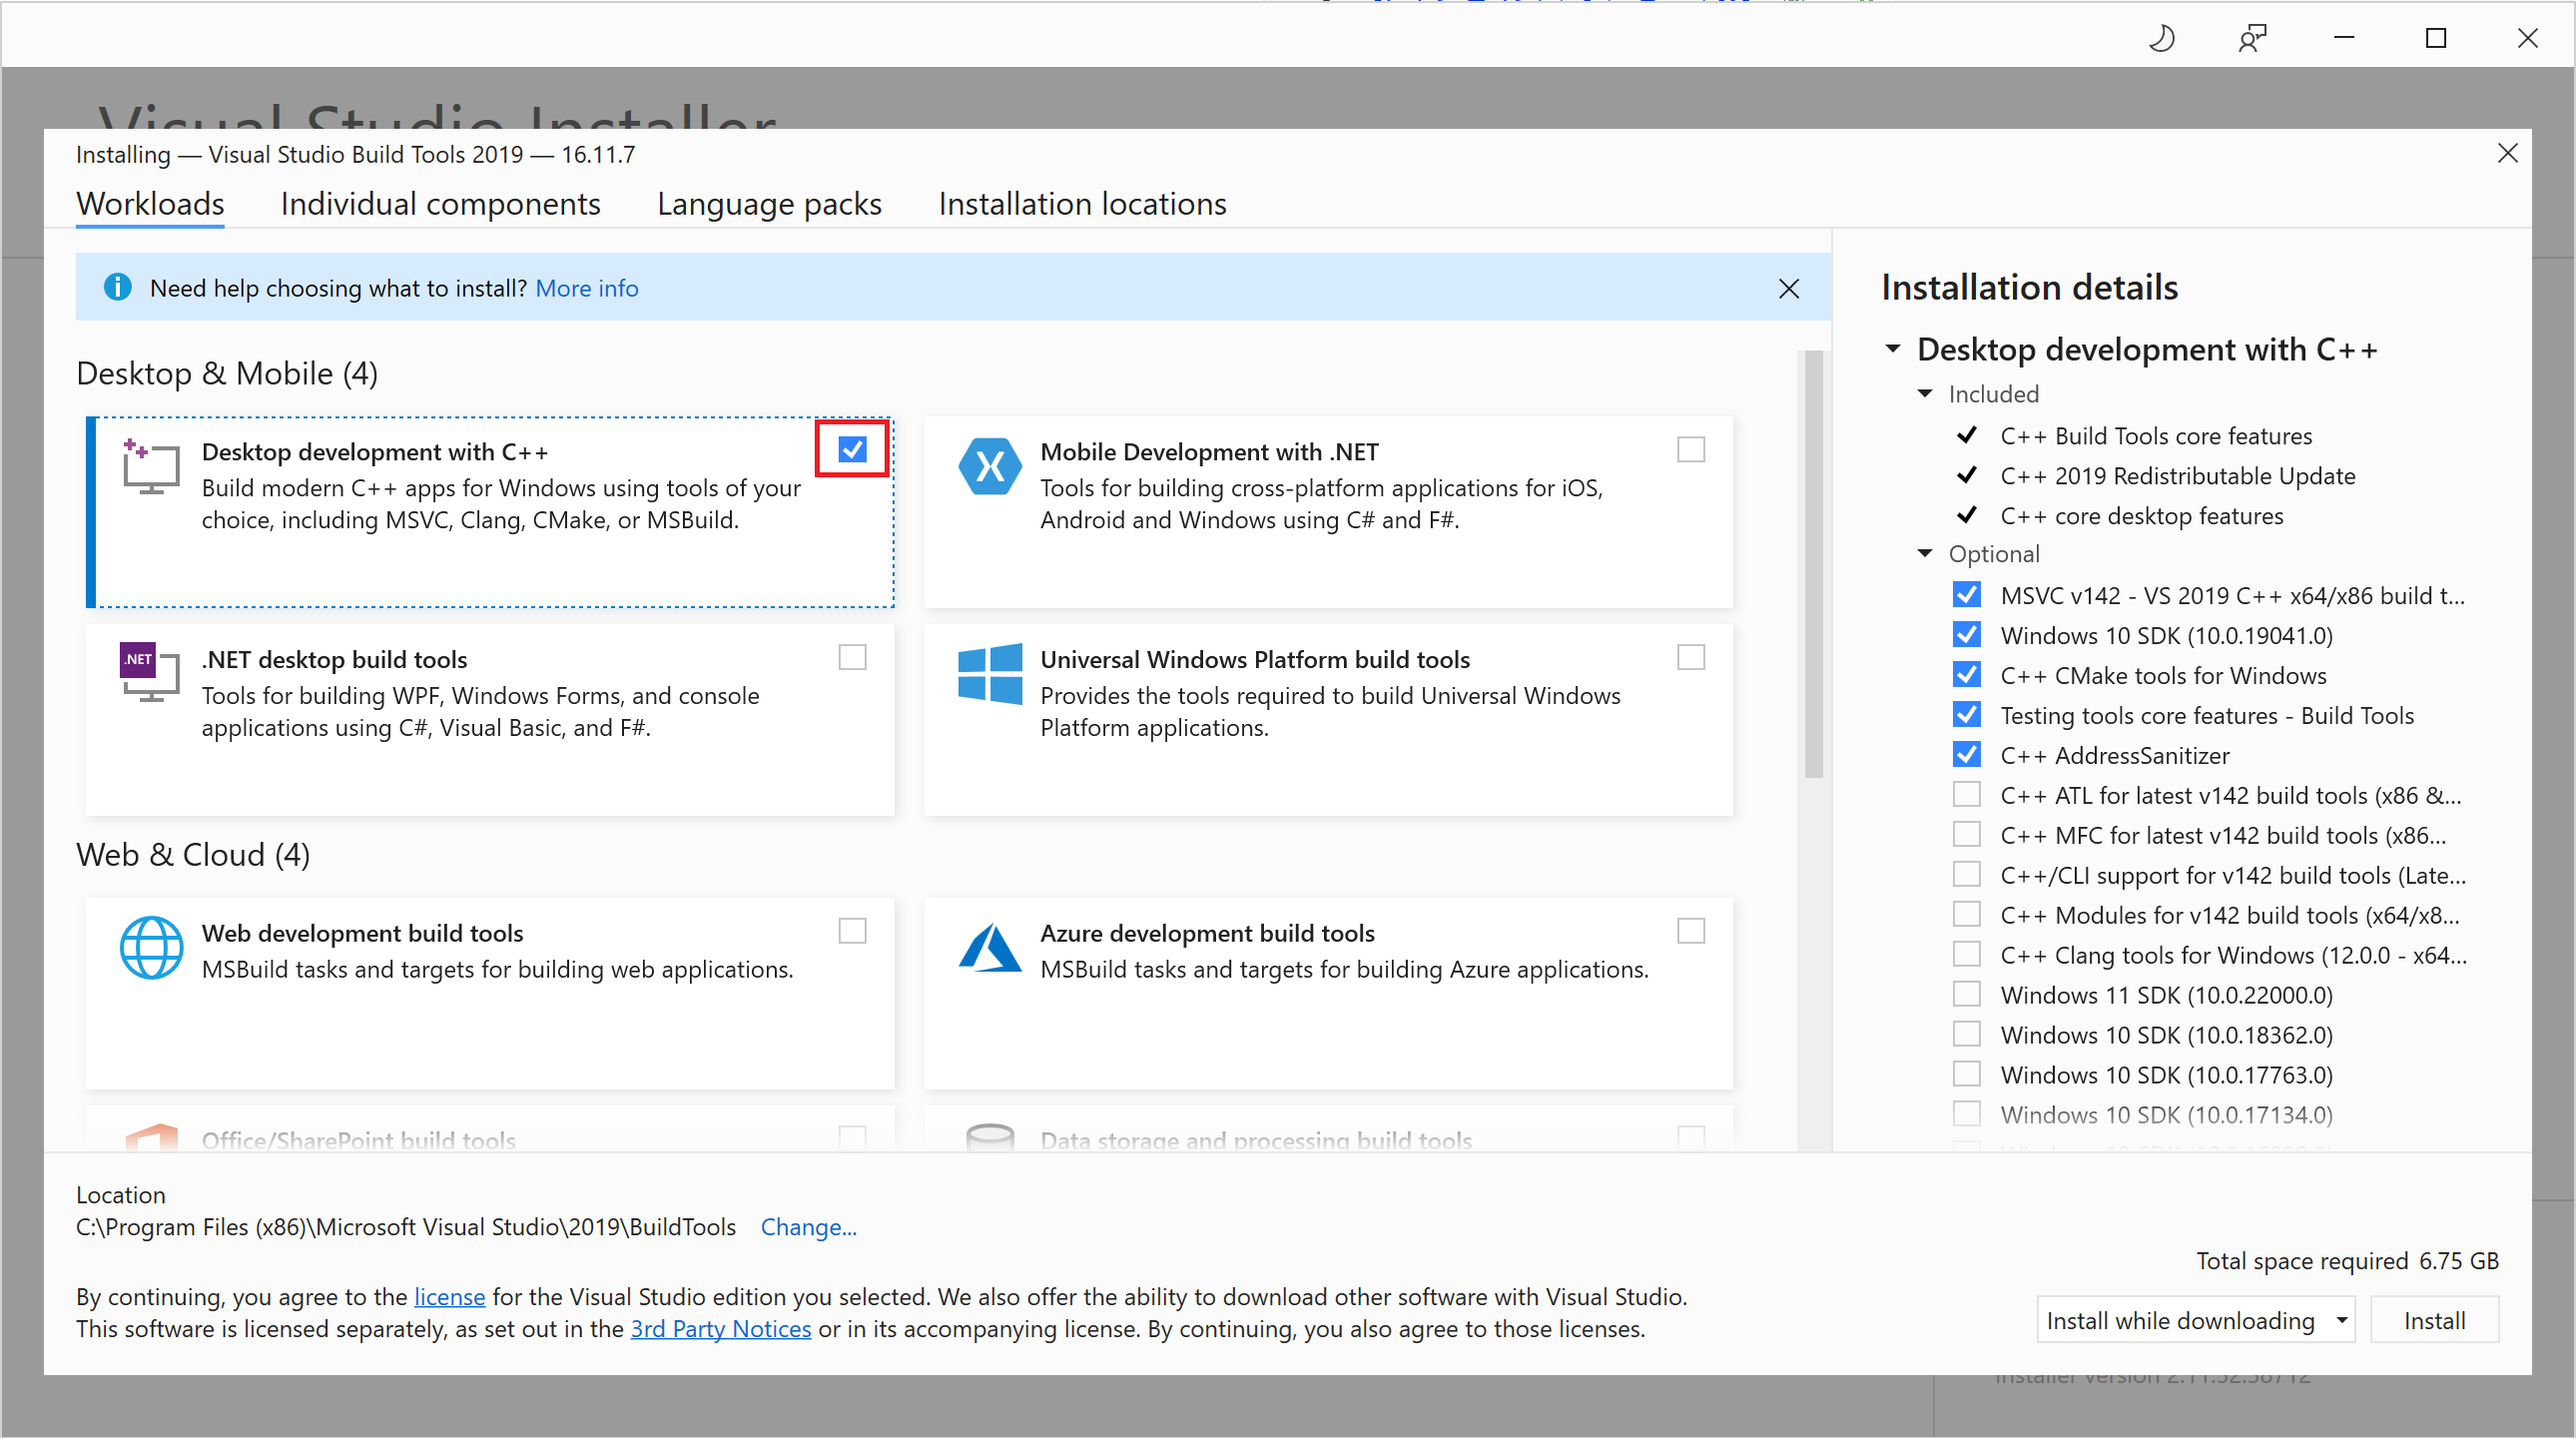Image resolution: width=2576 pixels, height=1438 pixels.
Task: Check the Windows 11 SDK option
Action: (1966, 995)
